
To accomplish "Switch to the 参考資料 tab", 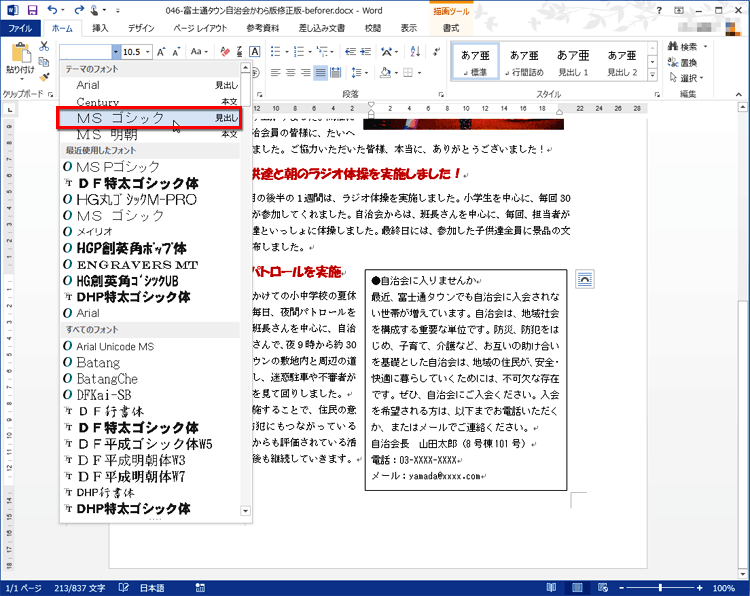I will coord(263,28).
